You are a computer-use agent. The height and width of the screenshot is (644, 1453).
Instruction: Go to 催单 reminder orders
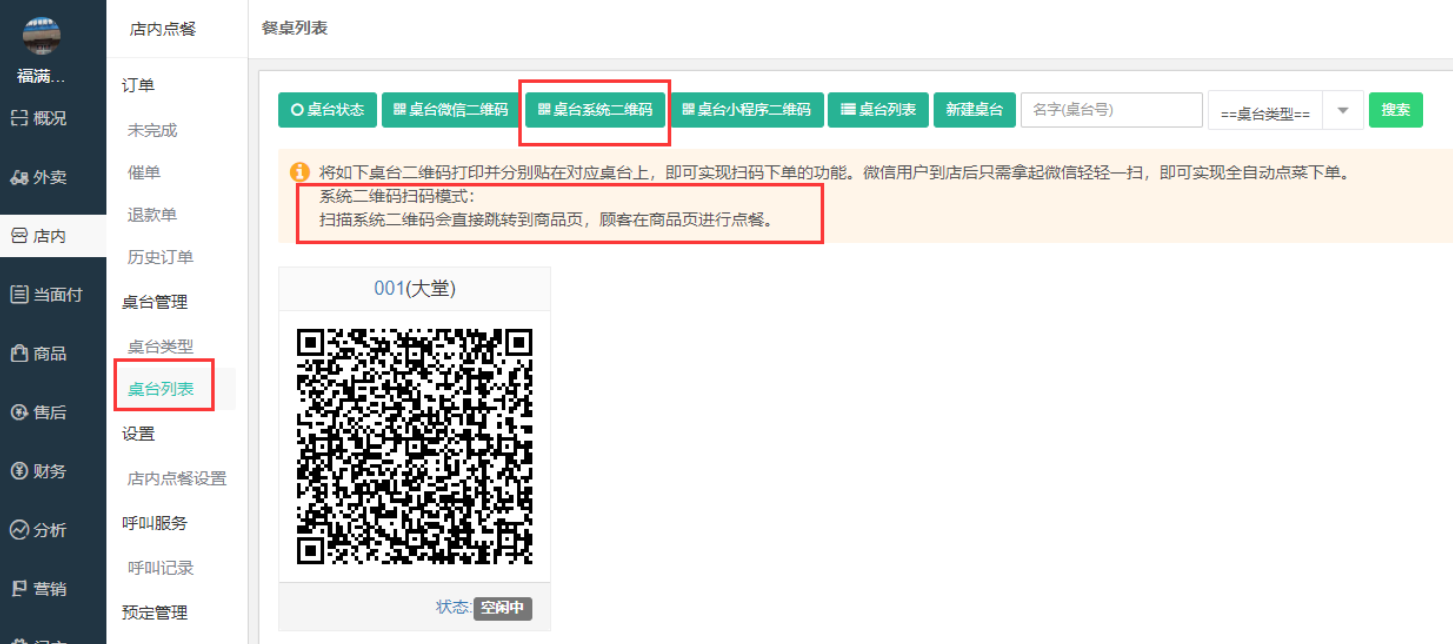[144, 173]
